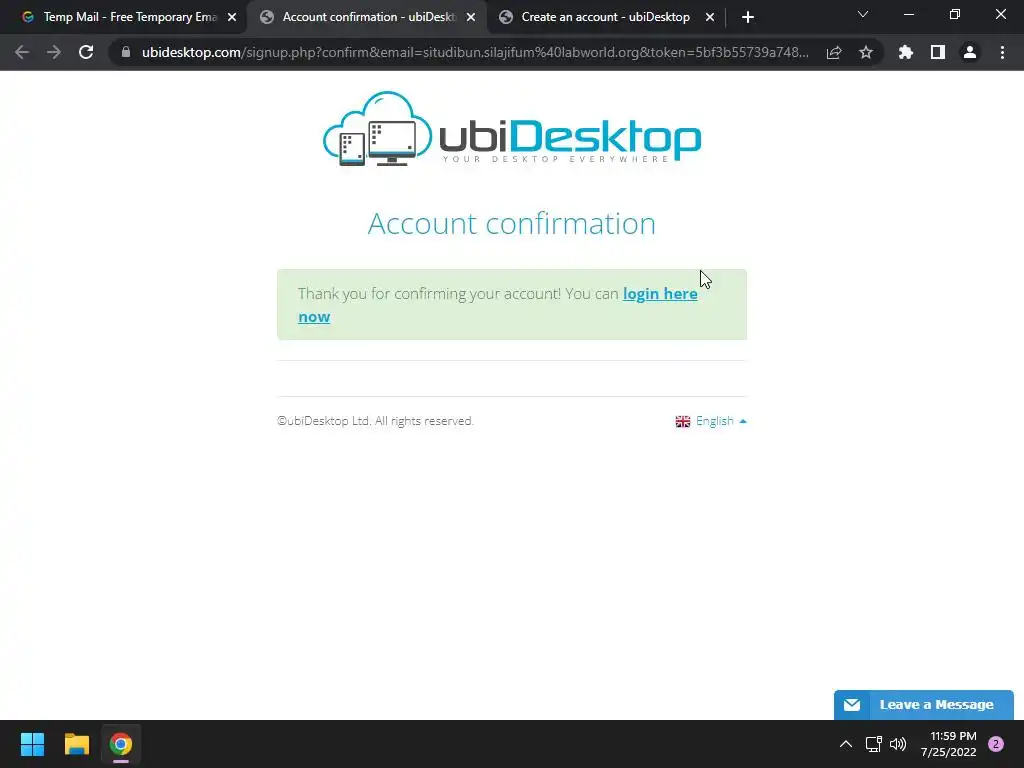Image resolution: width=1024 pixels, height=768 pixels.
Task: Click the network tray icon
Action: (873, 744)
